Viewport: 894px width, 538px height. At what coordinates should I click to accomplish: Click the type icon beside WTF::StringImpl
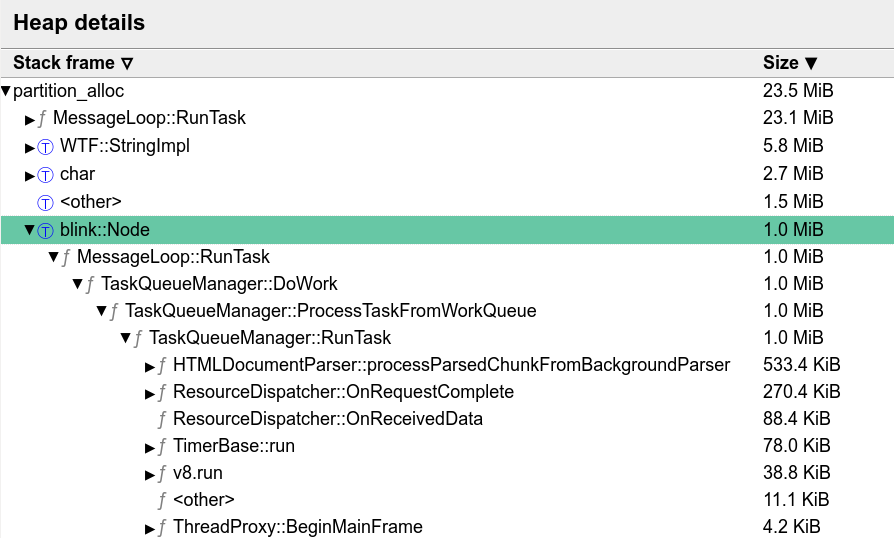[45, 147]
